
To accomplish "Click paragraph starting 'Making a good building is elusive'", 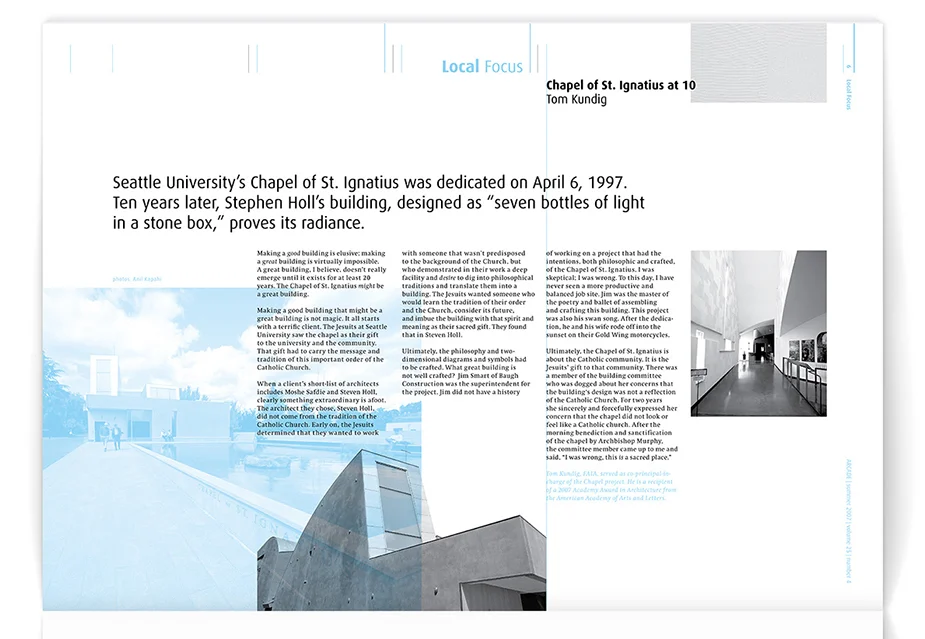I will (x=322, y=273).
